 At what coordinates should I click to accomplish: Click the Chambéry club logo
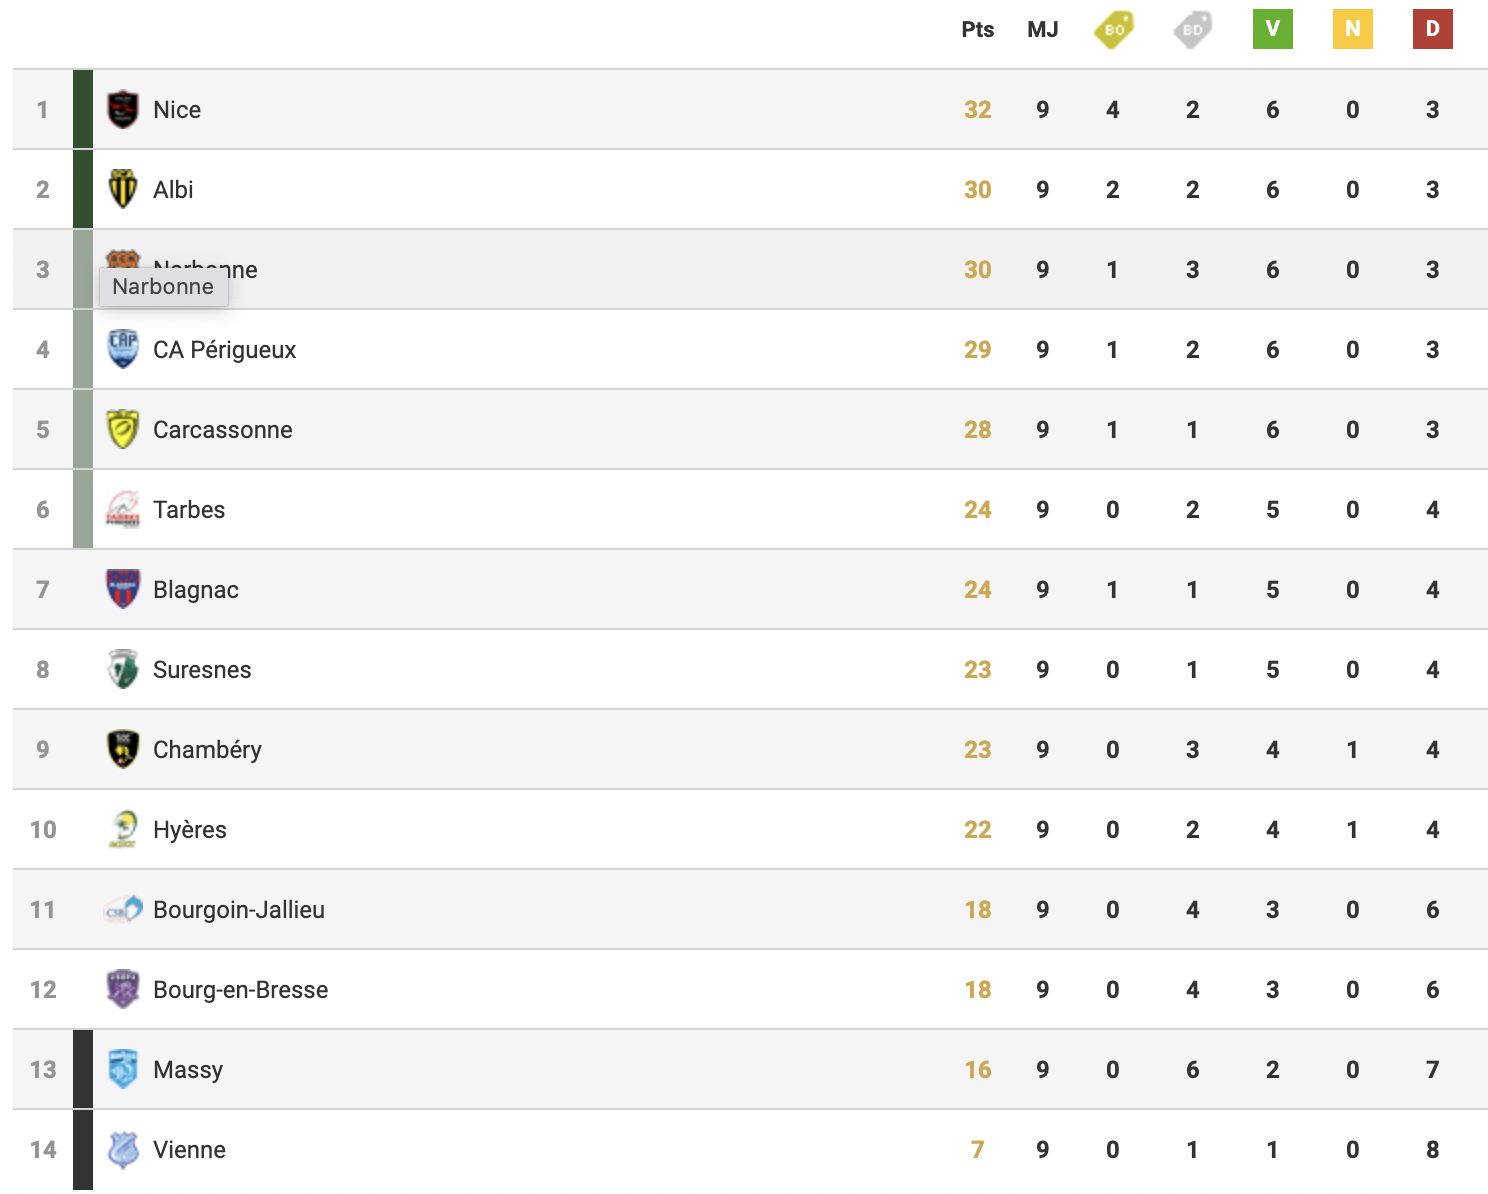pyautogui.click(x=123, y=749)
